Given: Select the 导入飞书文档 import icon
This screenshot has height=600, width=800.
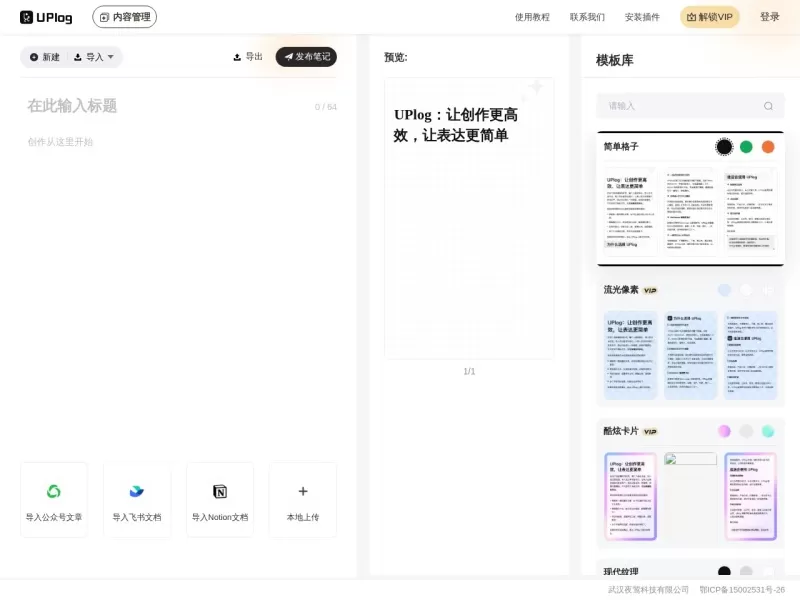Looking at the screenshot, I should (137, 491).
